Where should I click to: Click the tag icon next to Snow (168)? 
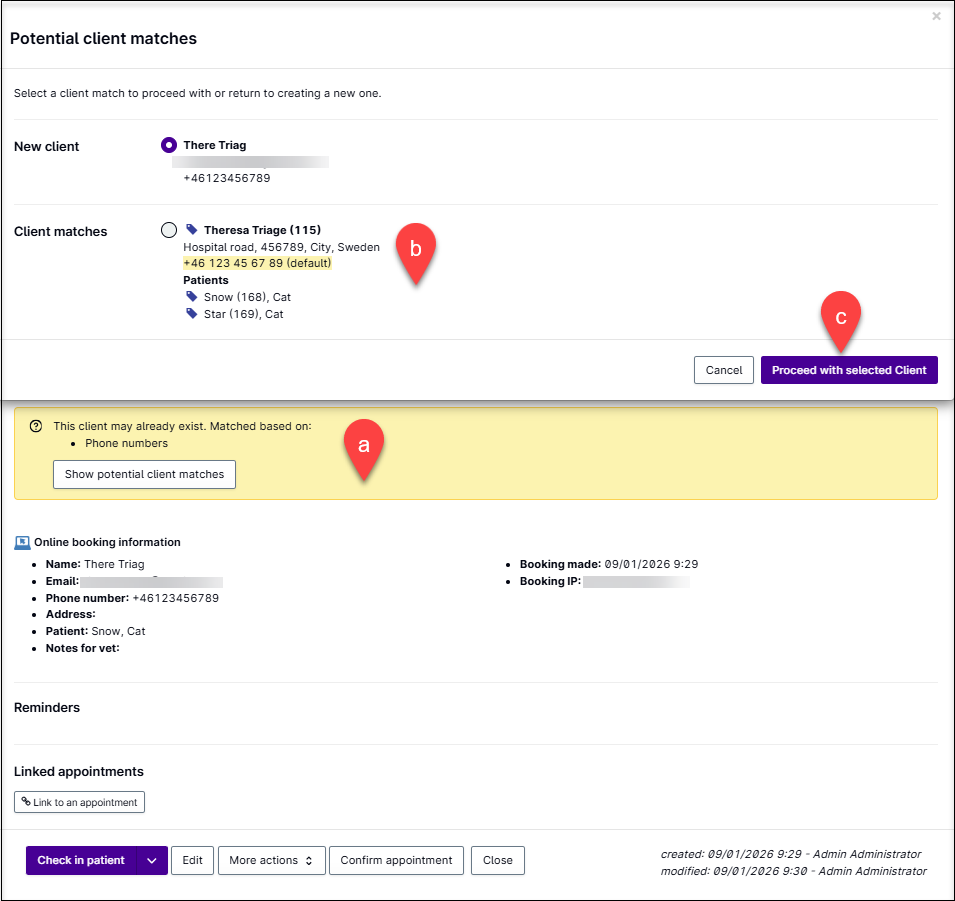192,296
